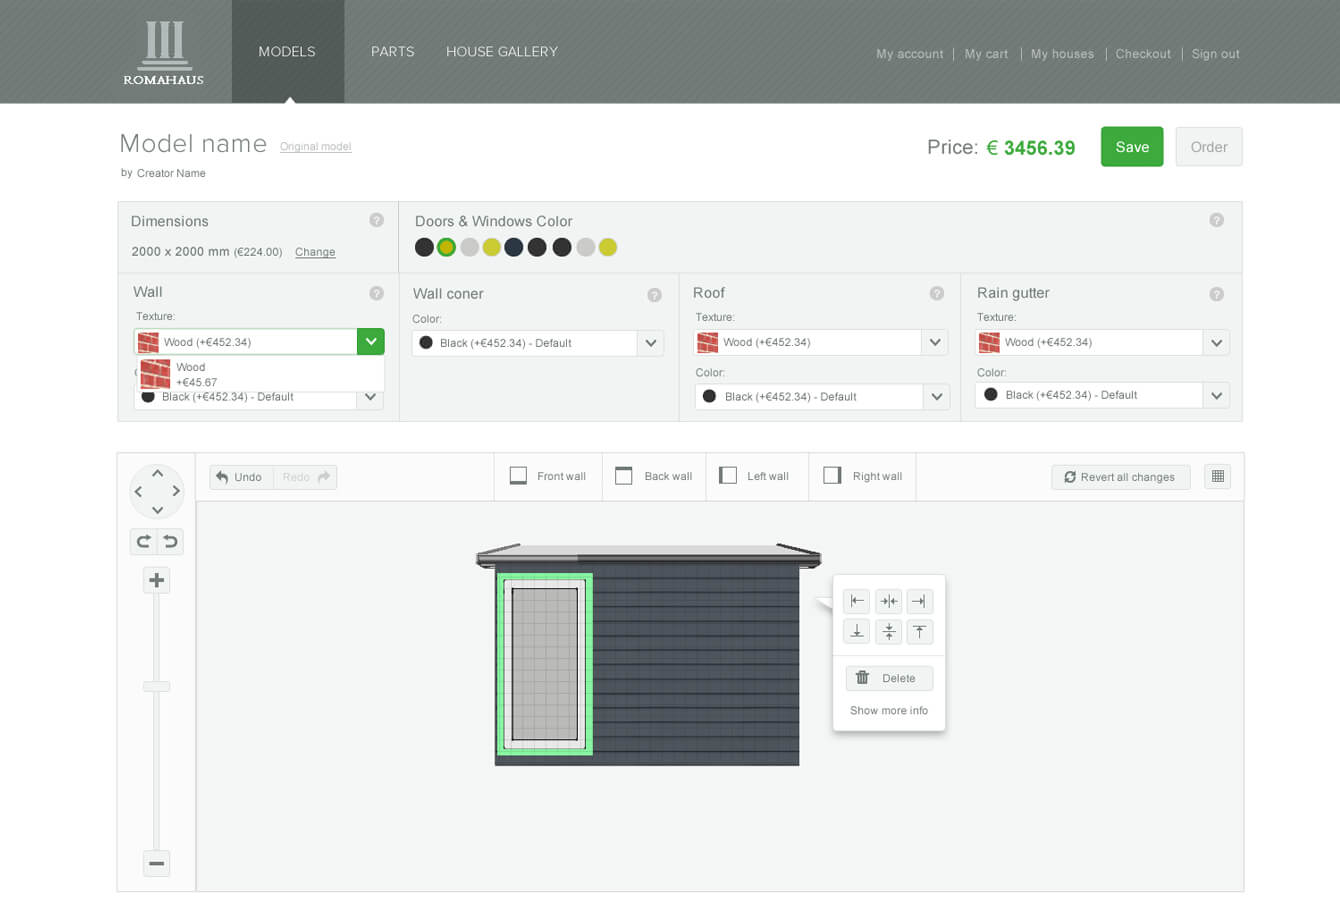Click the align to bottom icon
Screen dimensions: 1340x906
[x=857, y=632]
